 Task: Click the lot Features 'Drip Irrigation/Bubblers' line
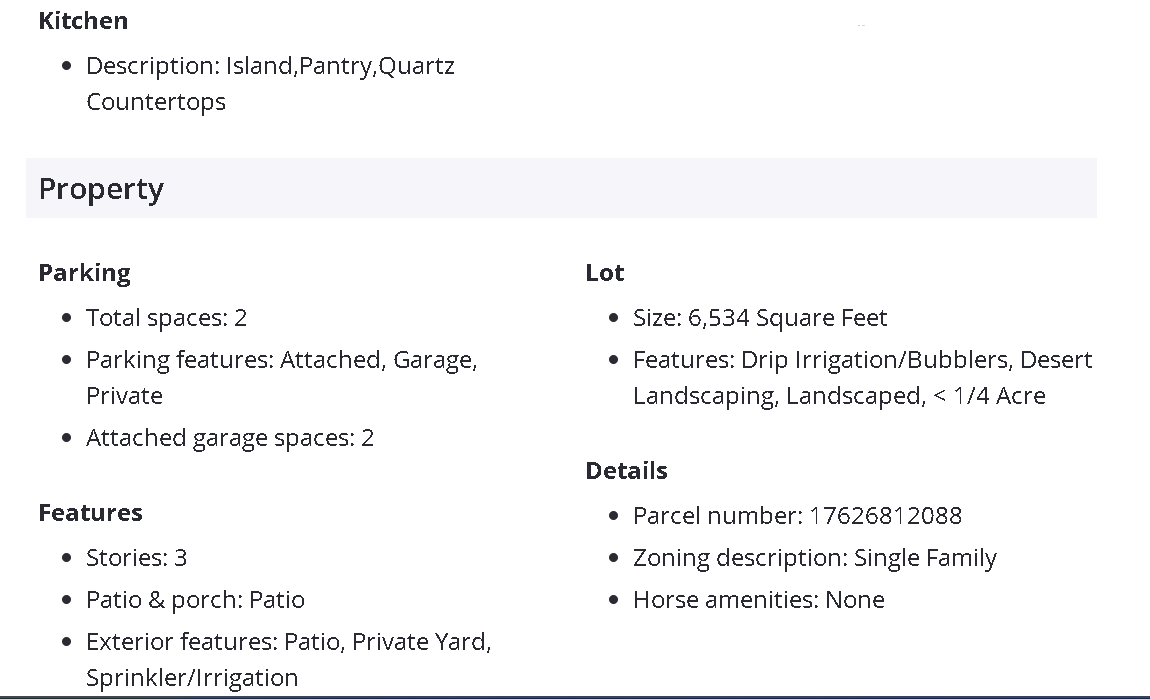pos(862,360)
